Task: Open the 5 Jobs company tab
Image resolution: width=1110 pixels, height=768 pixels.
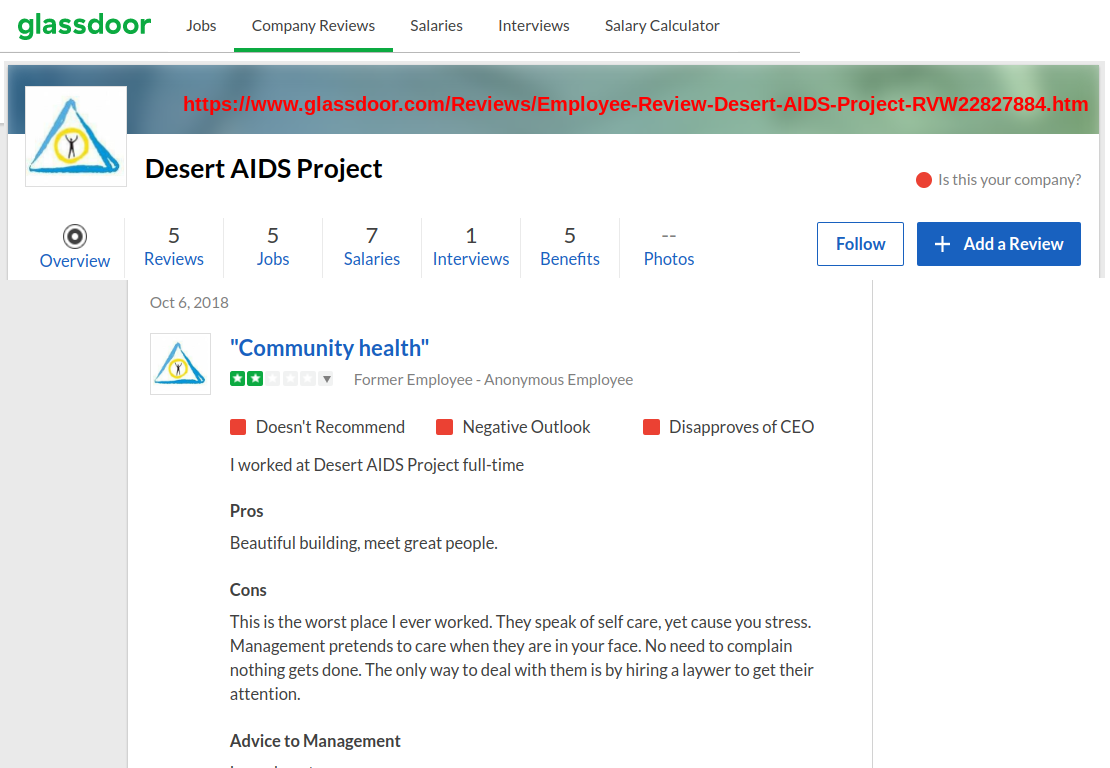Action: click(273, 247)
